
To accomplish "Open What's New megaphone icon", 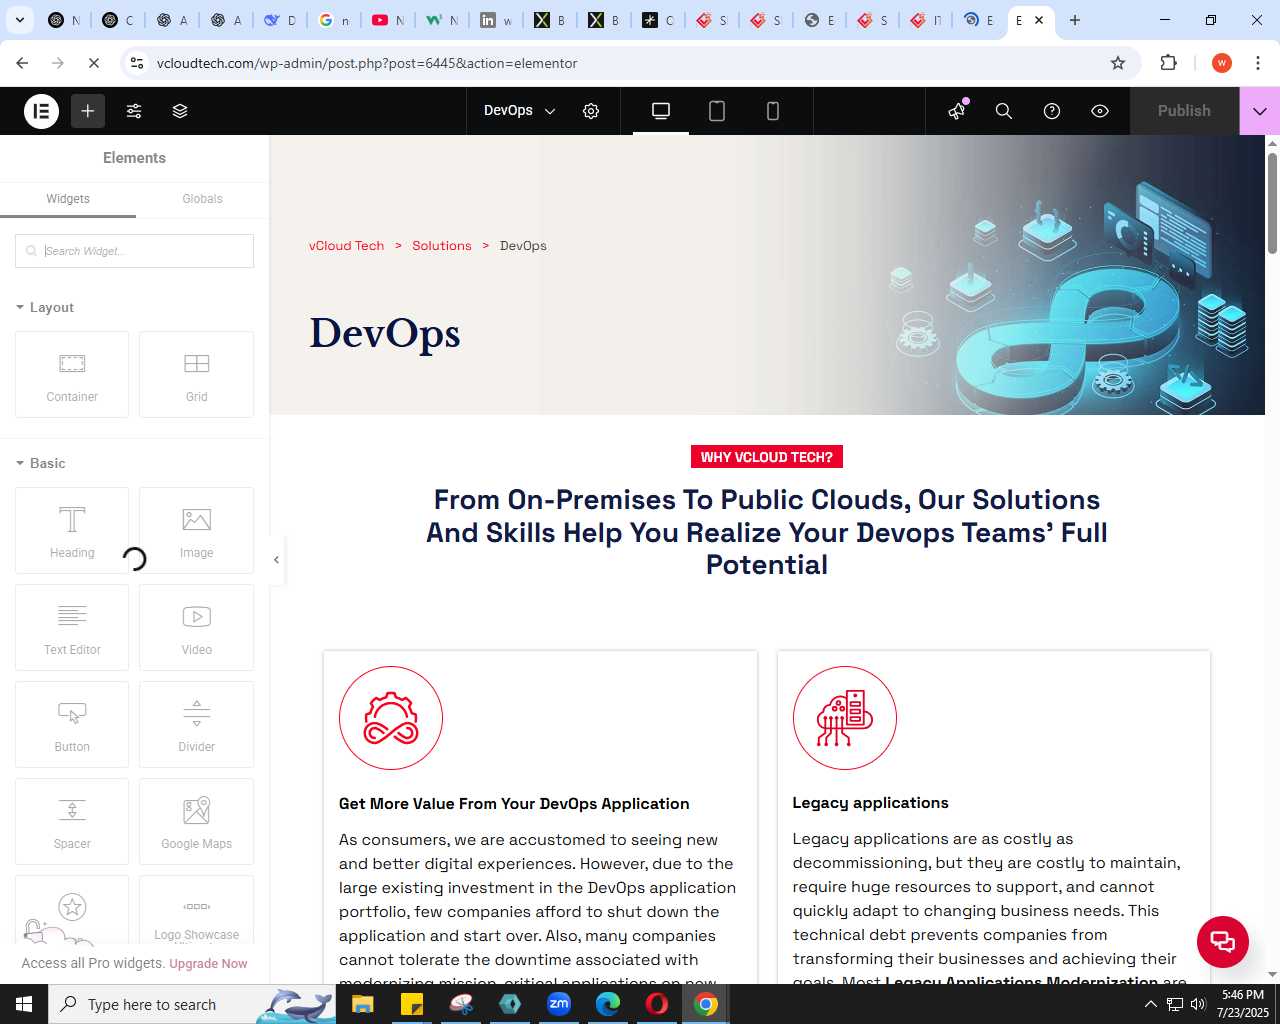I will click(x=957, y=111).
